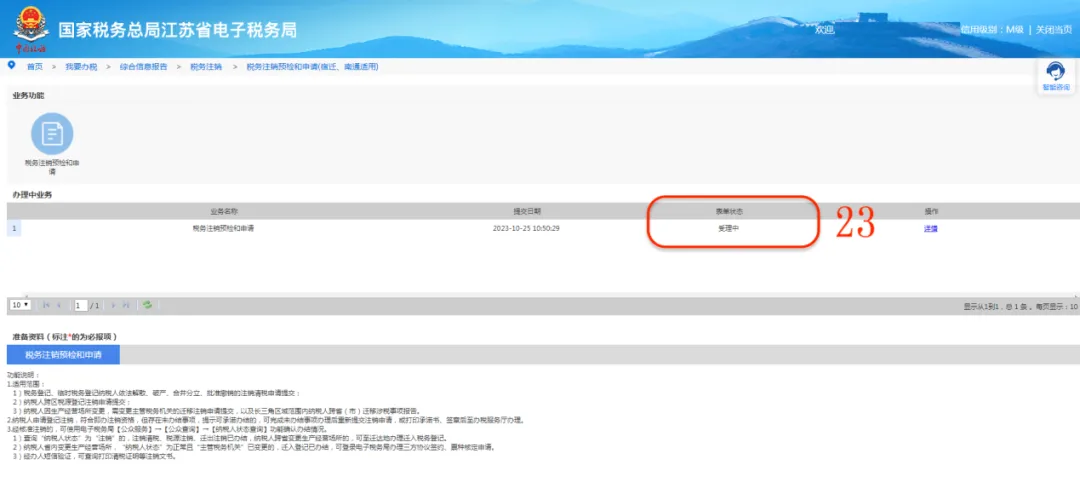
Task: Go to previous page arrow
Action: pos(59,304)
